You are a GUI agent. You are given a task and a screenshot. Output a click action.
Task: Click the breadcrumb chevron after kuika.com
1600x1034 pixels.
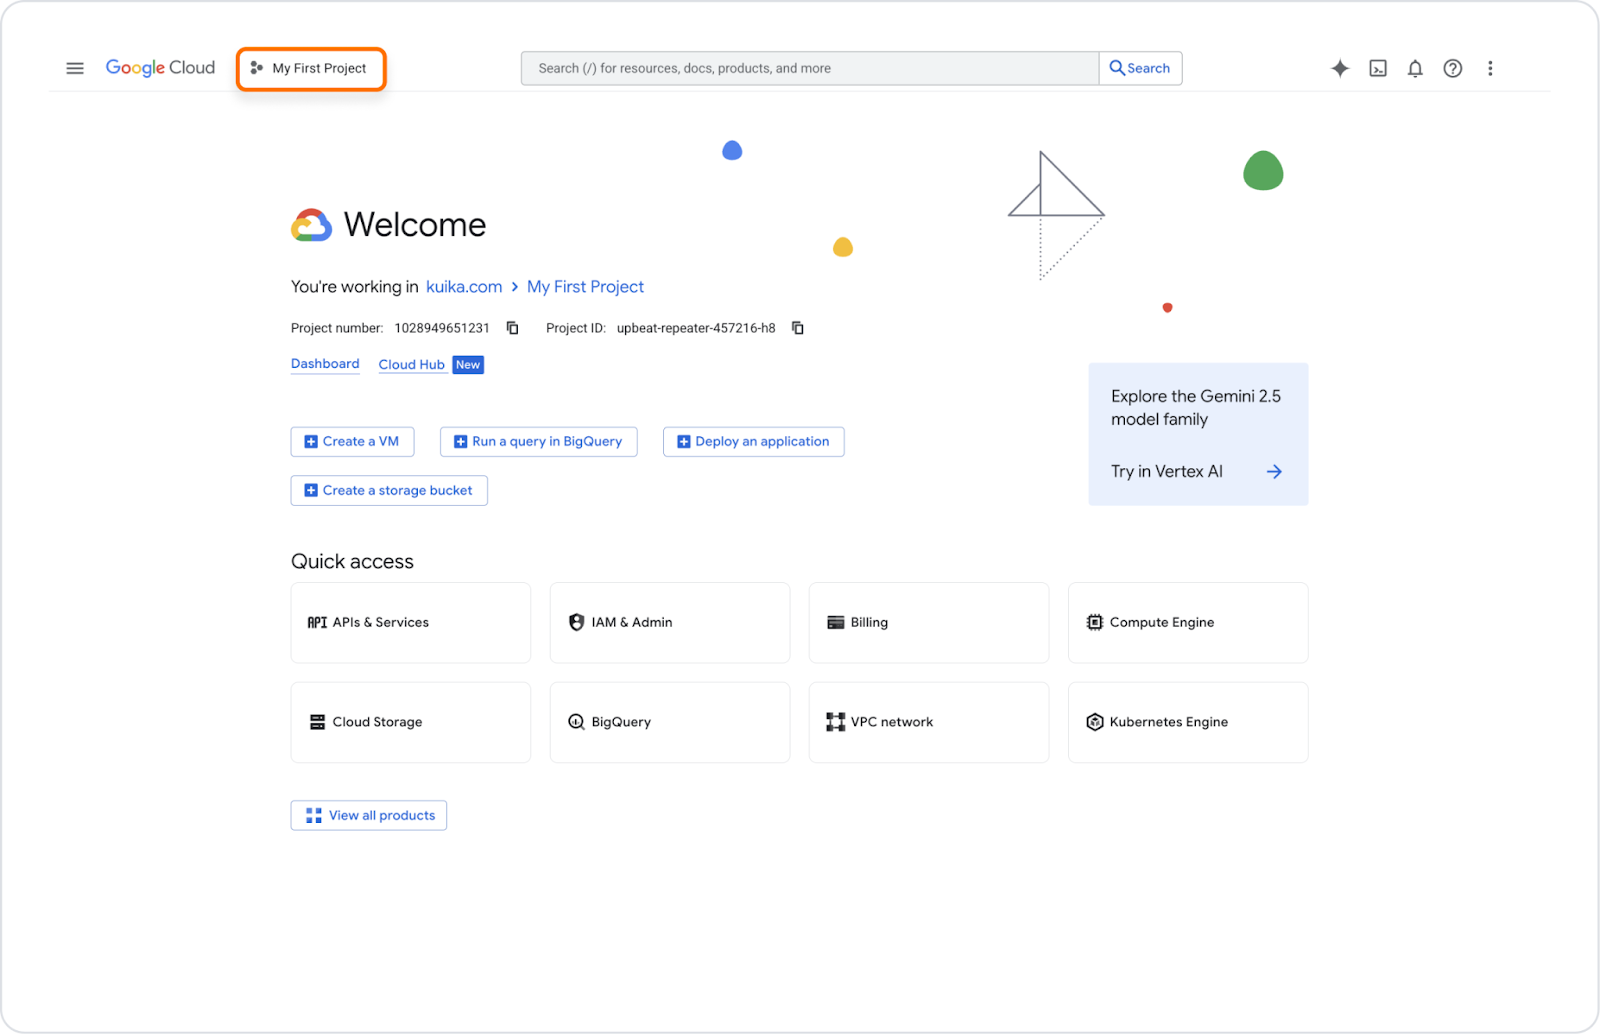(515, 287)
